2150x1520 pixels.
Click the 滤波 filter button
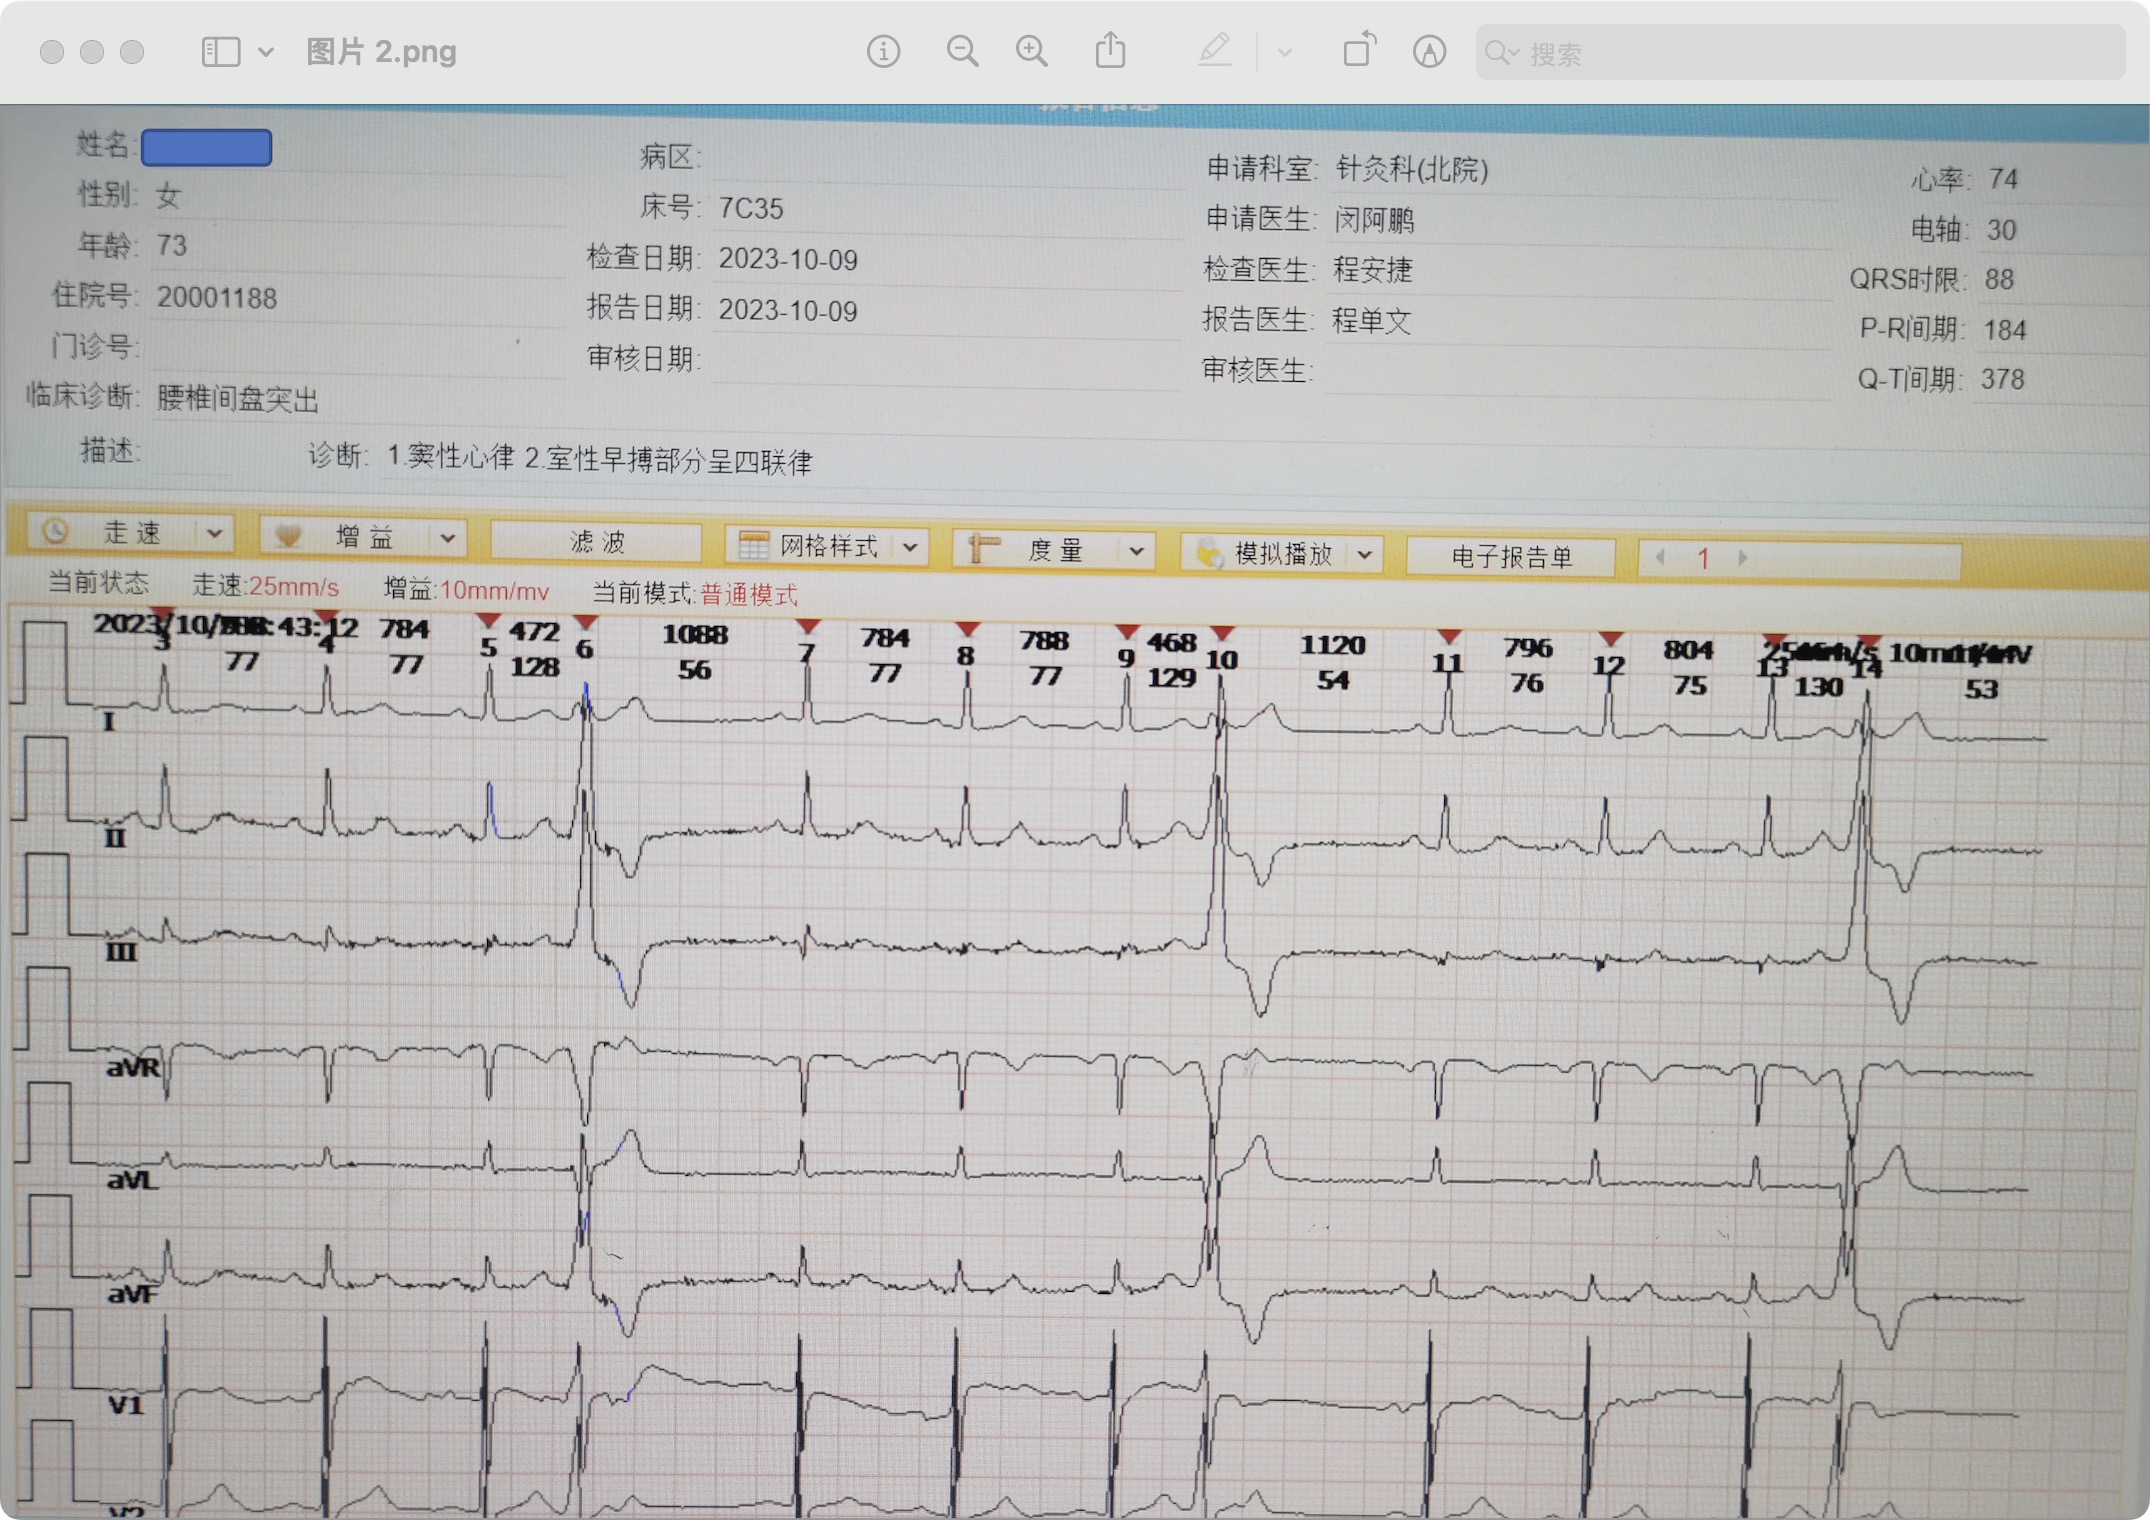pos(596,541)
